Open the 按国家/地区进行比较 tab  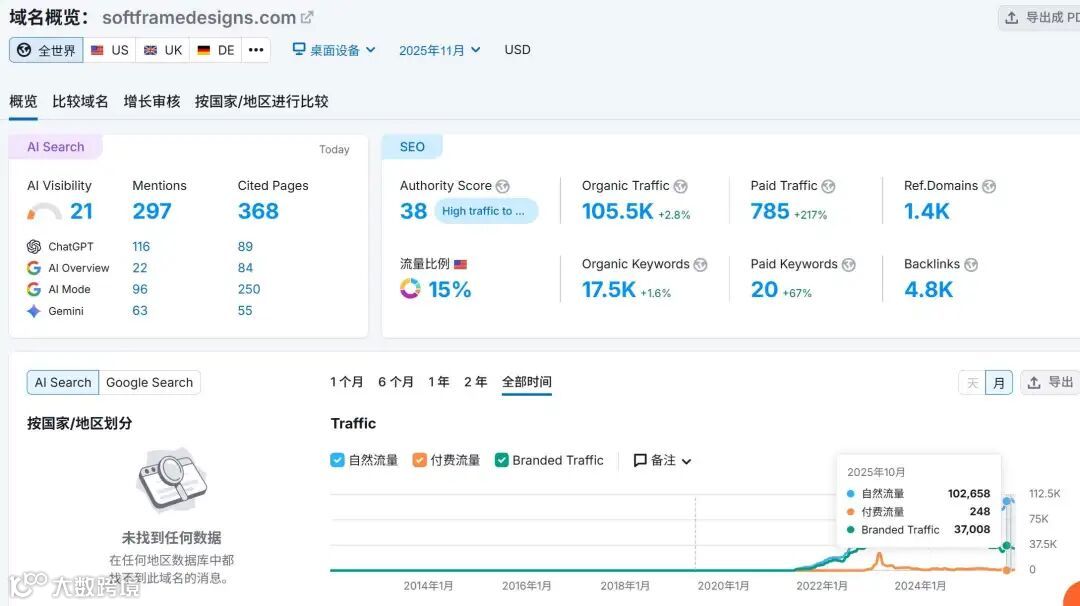[261, 101]
